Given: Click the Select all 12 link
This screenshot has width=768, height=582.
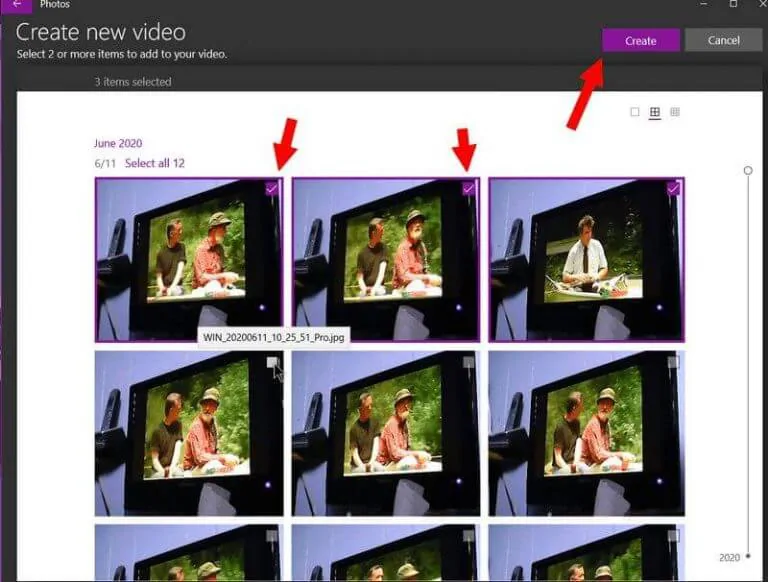Looking at the screenshot, I should pyautogui.click(x=154, y=163).
